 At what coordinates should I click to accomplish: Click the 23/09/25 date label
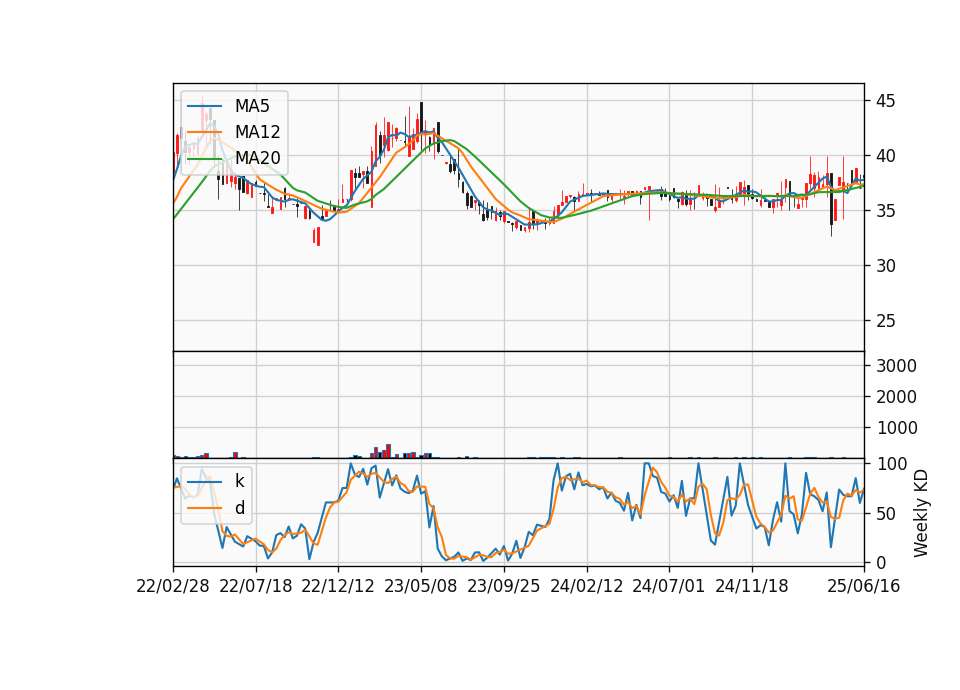pyautogui.click(x=504, y=586)
